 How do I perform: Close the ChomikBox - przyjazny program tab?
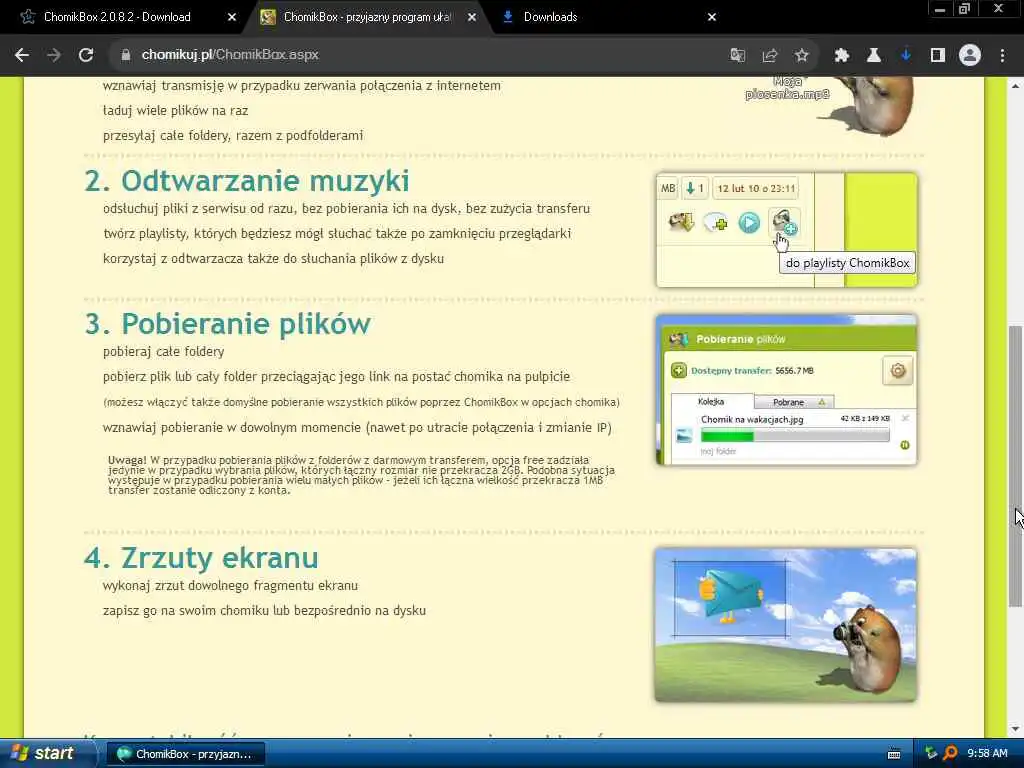472,18
